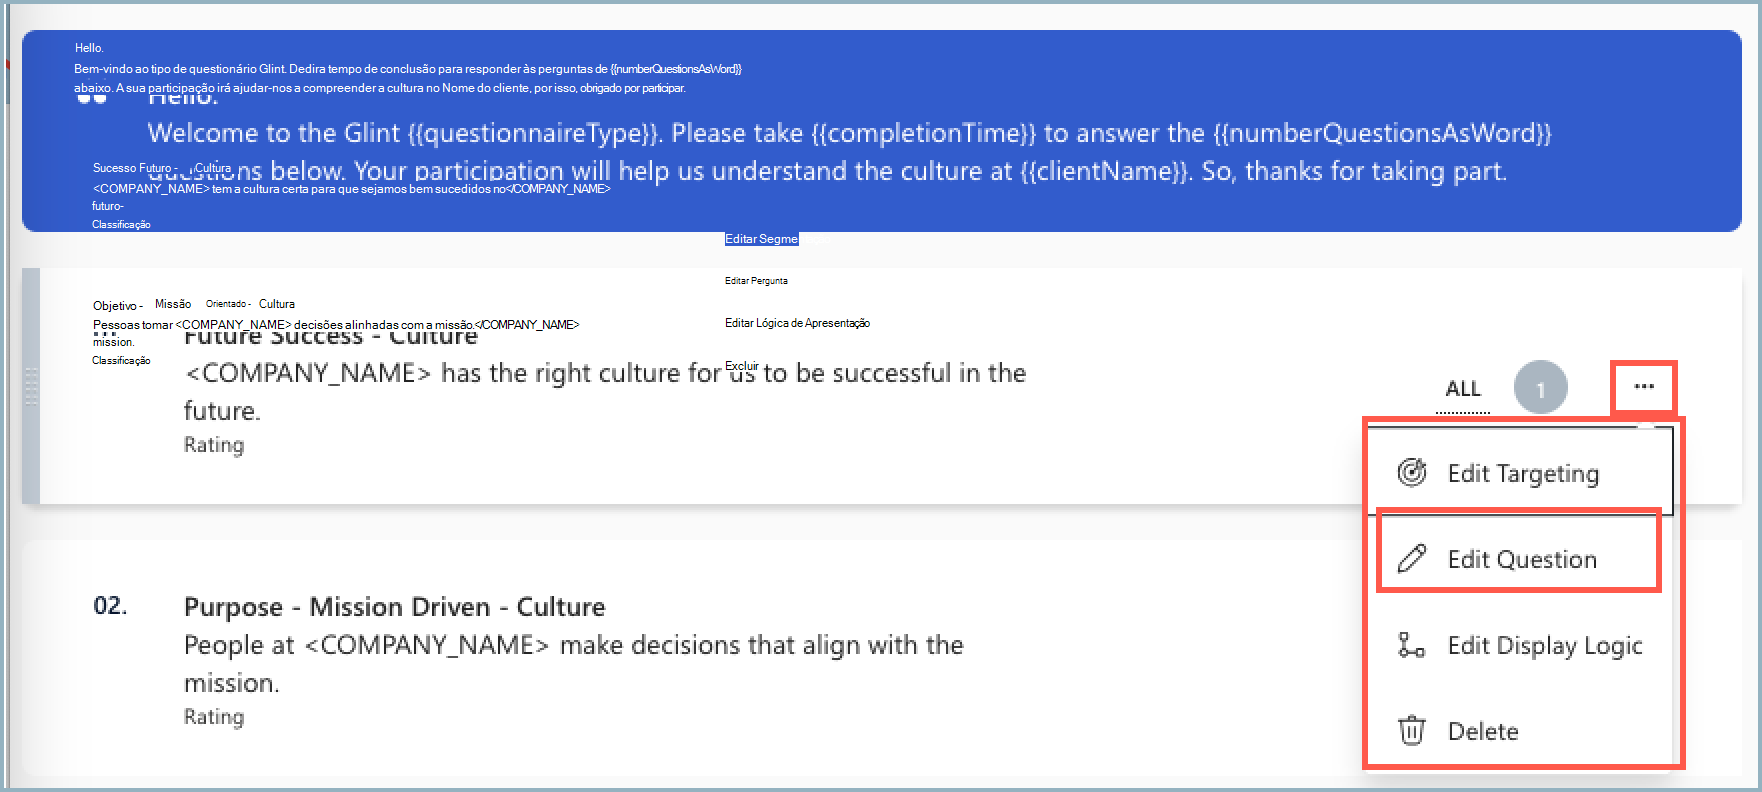This screenshot has height=792, width=1762.
Task: Click the small Excluir text label
Action: point(741,366)
